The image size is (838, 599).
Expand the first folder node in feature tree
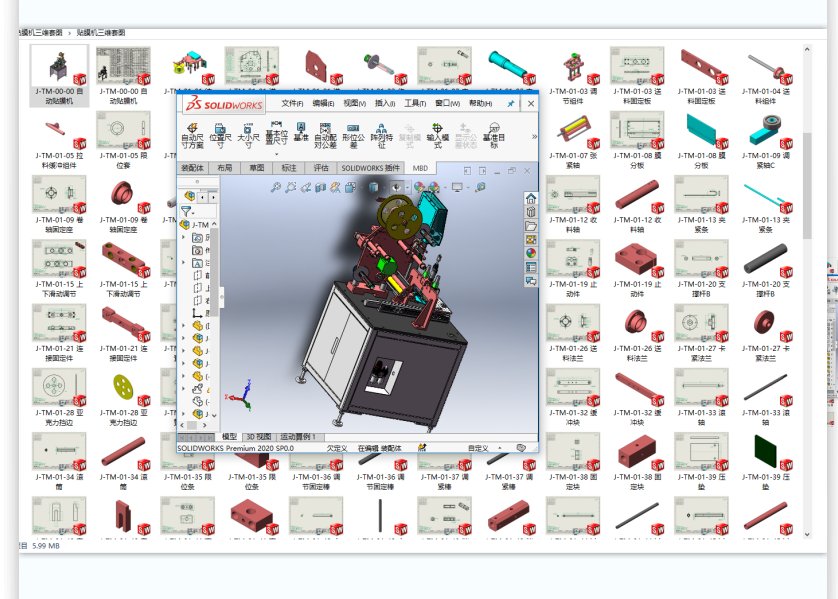point(184,237)
